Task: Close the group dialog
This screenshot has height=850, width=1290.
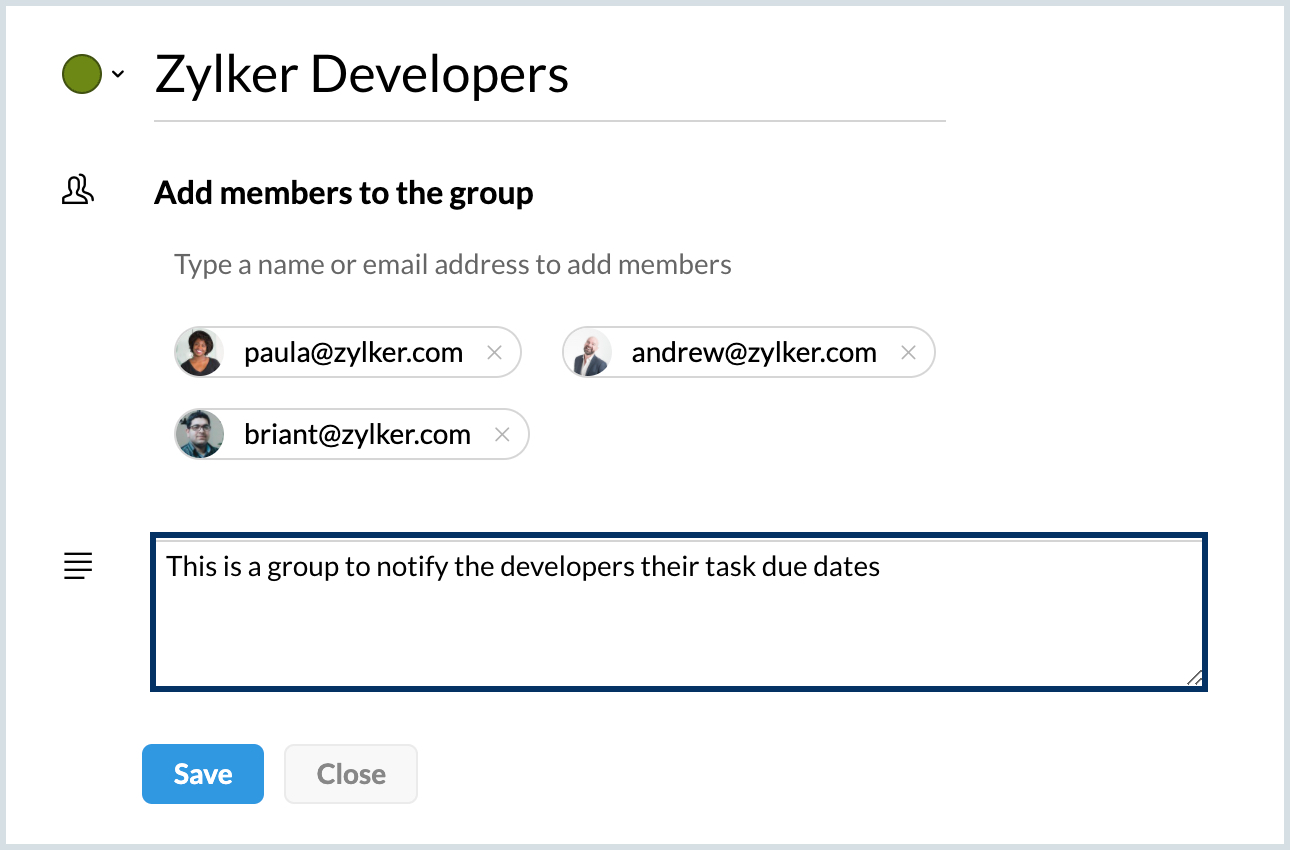Action: coord(351,774)
